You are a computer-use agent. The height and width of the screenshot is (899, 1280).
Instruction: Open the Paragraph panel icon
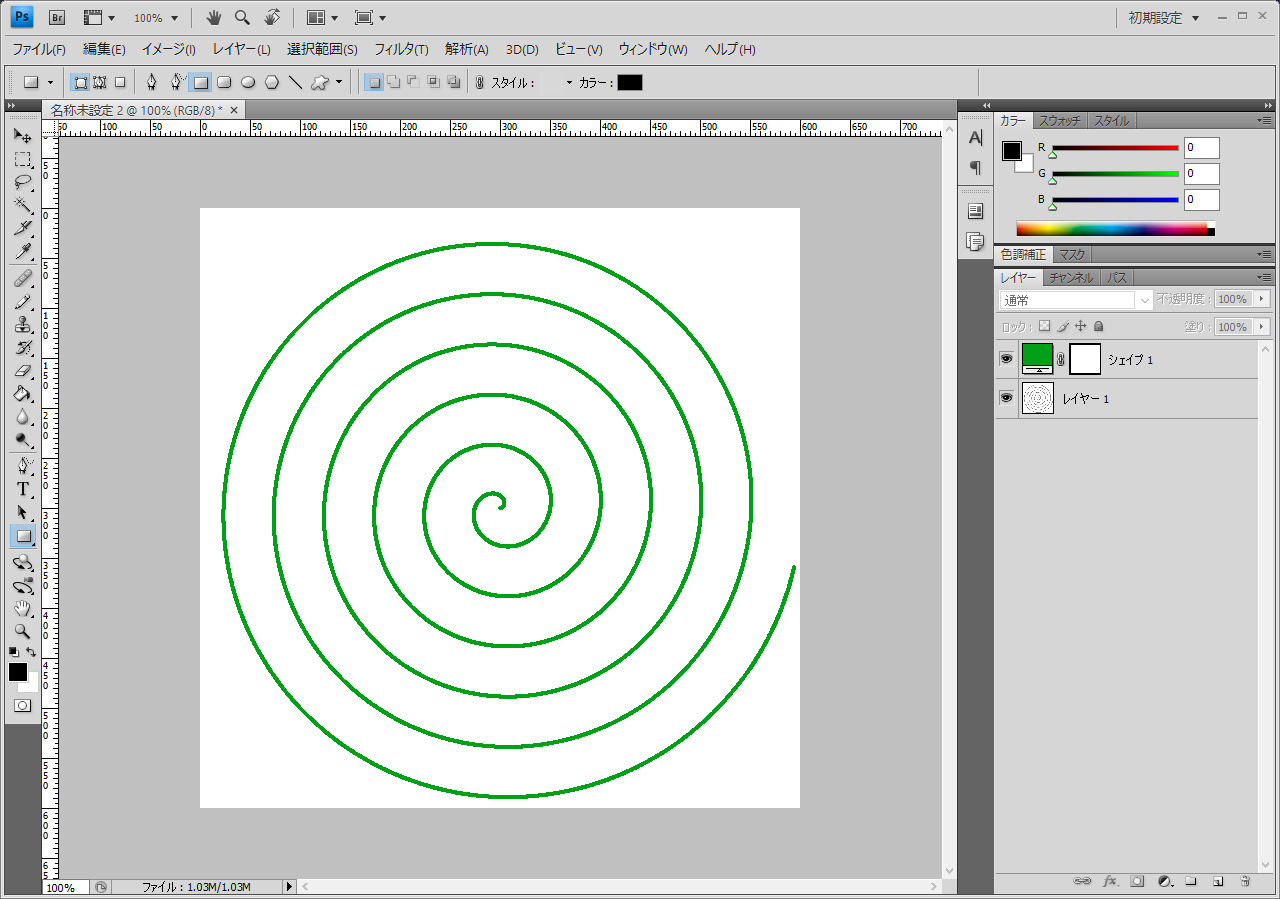tap(976, 167)
